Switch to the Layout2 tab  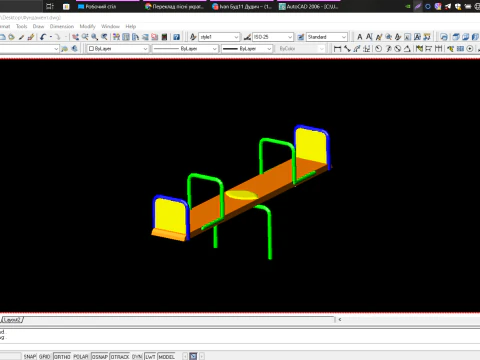click(x=12, y=320)
